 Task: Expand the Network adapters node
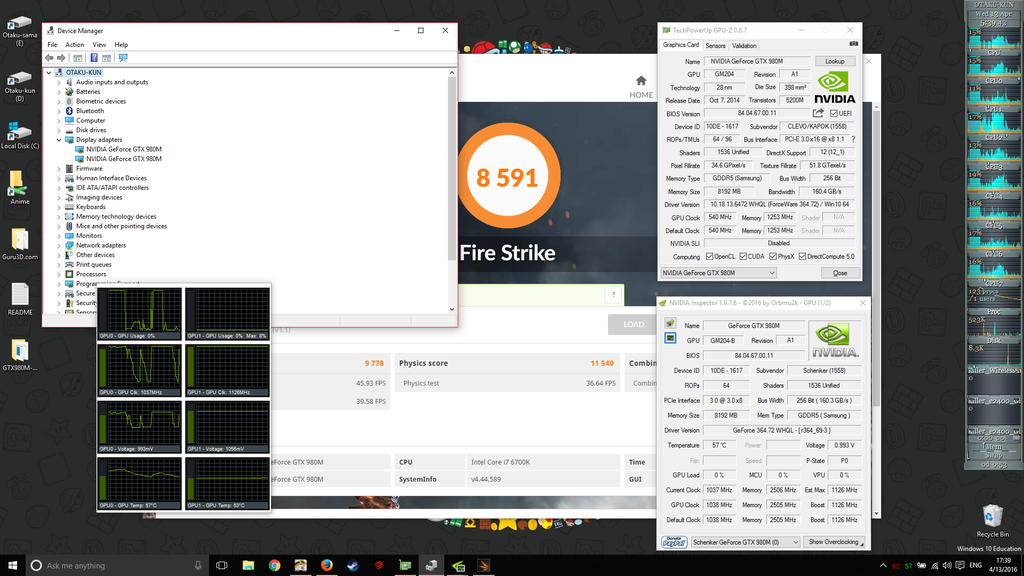[x=59, y=246]
